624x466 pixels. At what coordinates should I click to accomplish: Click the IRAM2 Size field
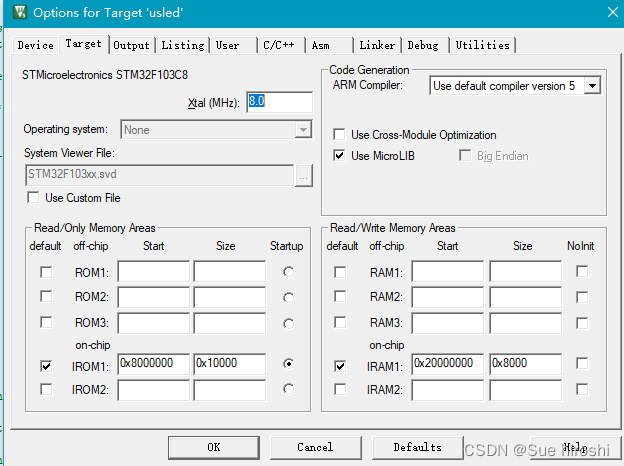point(526,390)
